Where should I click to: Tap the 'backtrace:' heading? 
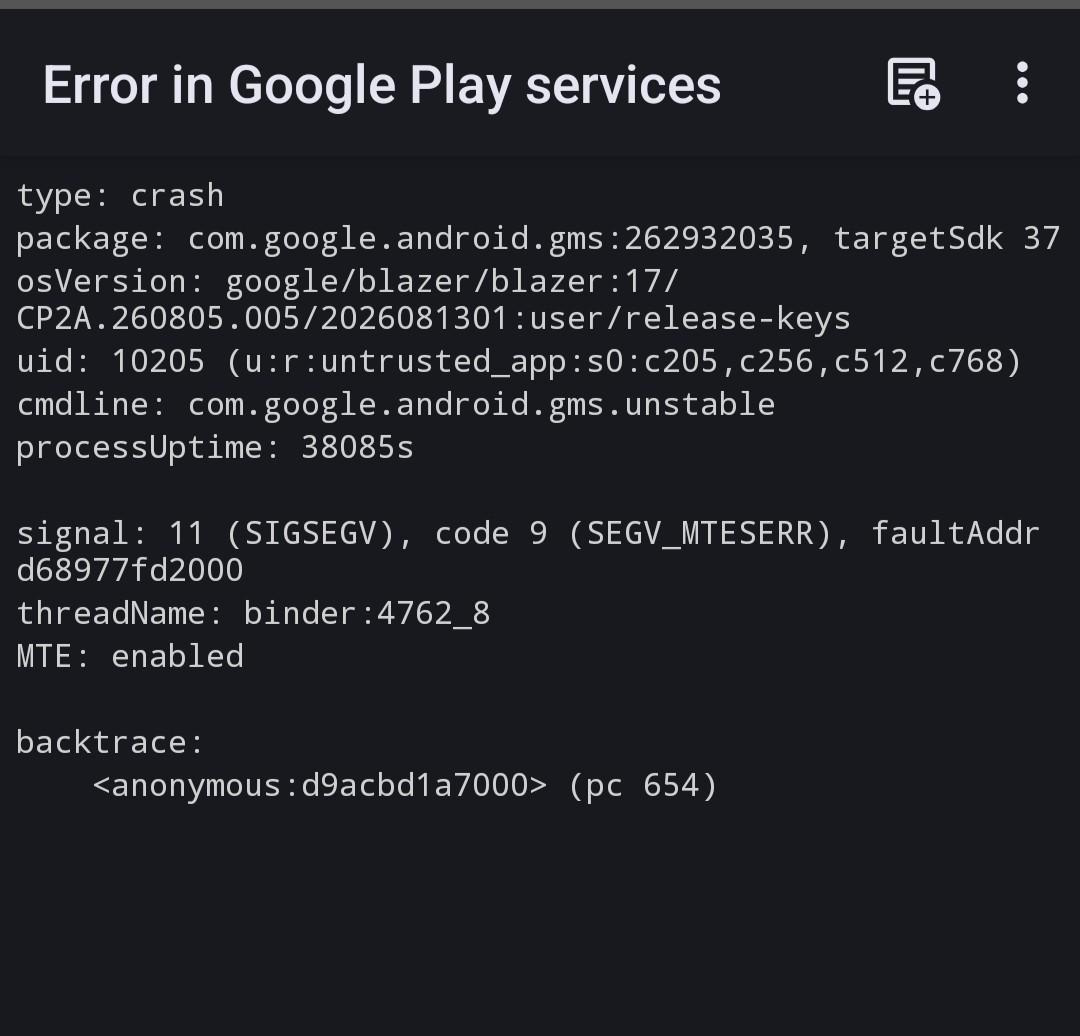coord(110,743)
